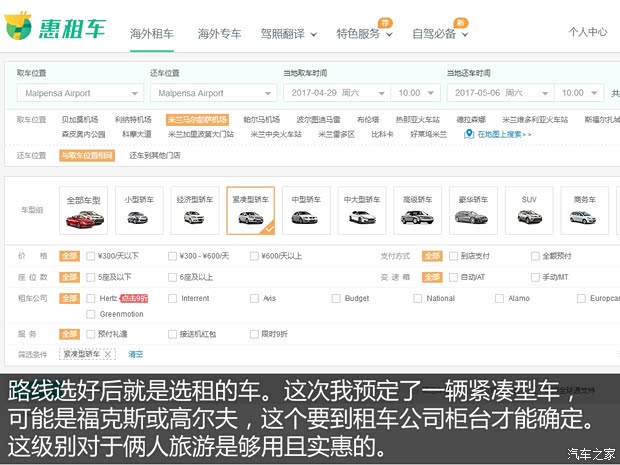Select 利纳特机场 pickup location
The image size is (620, 465).
(x=133, y=119)
